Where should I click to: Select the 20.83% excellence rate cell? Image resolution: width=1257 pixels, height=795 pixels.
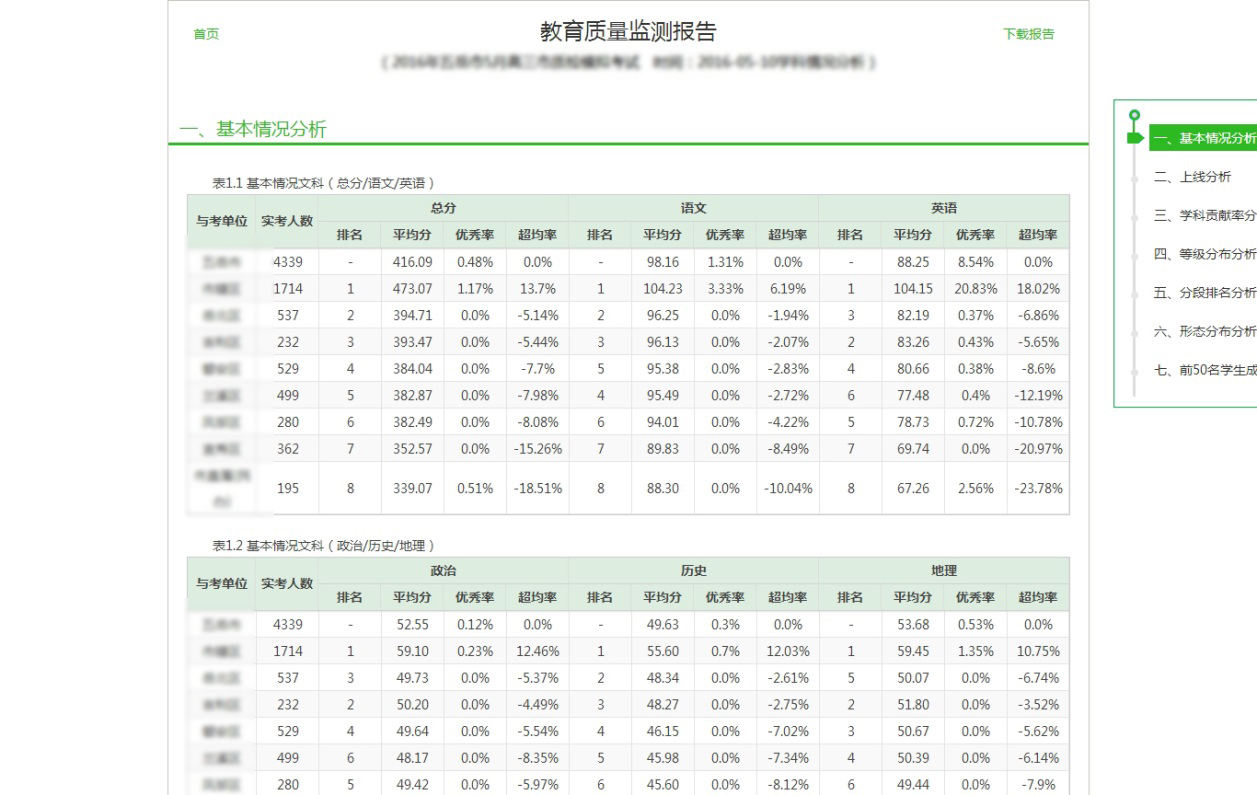975,289
